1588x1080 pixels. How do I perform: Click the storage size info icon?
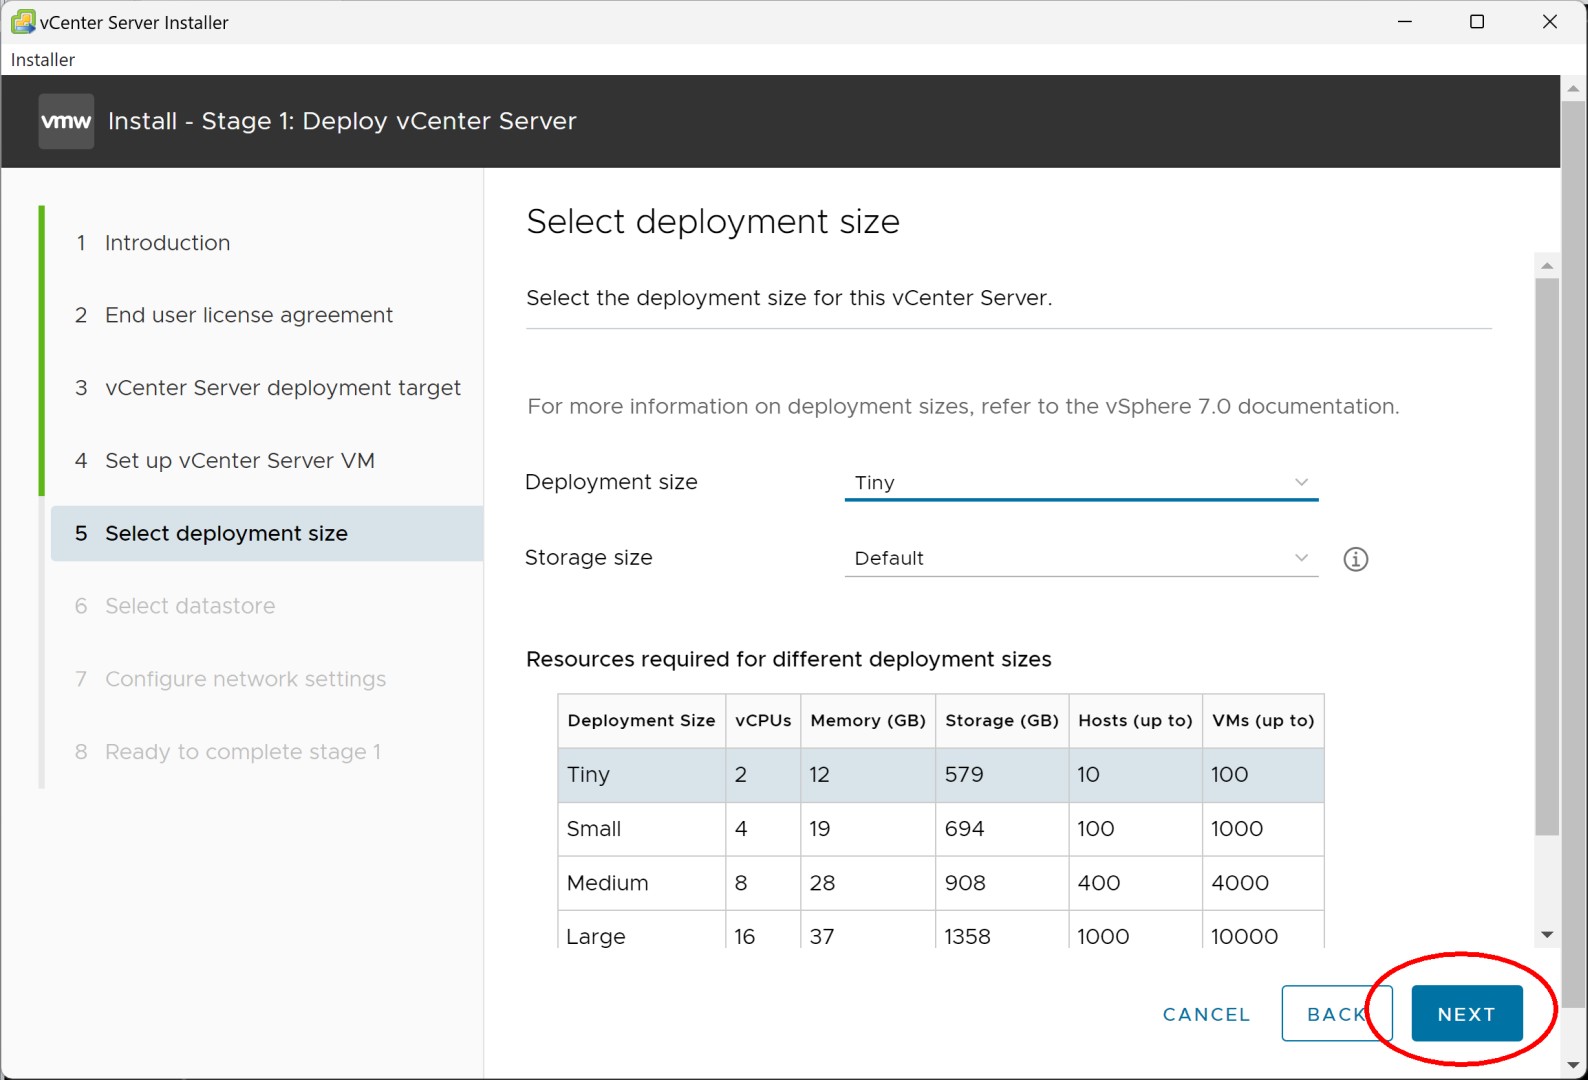click(1355, 559)
